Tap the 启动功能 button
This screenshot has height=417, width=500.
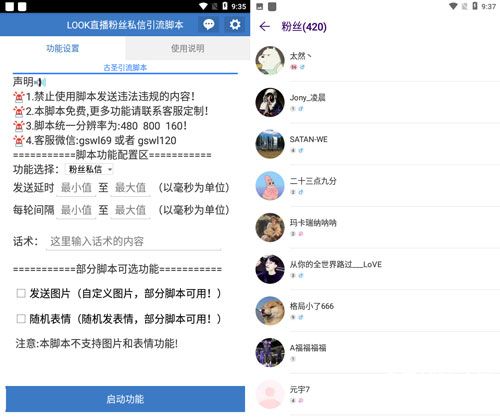[125, 399]
